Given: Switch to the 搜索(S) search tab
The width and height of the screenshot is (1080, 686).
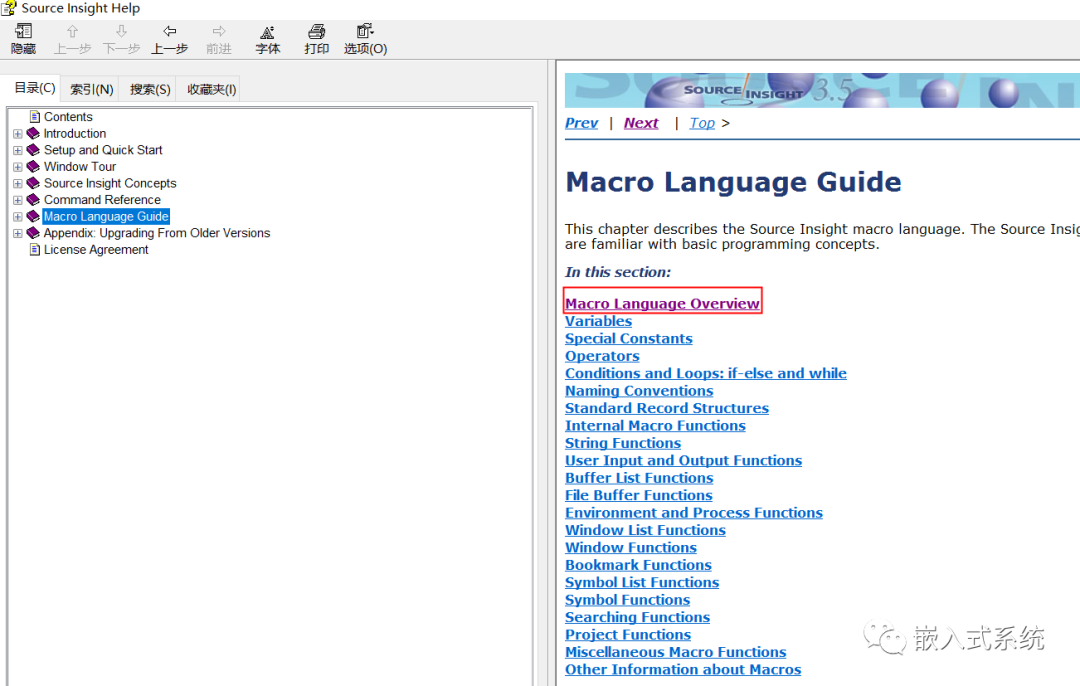Looking at the screenshot, I should 149,90.
